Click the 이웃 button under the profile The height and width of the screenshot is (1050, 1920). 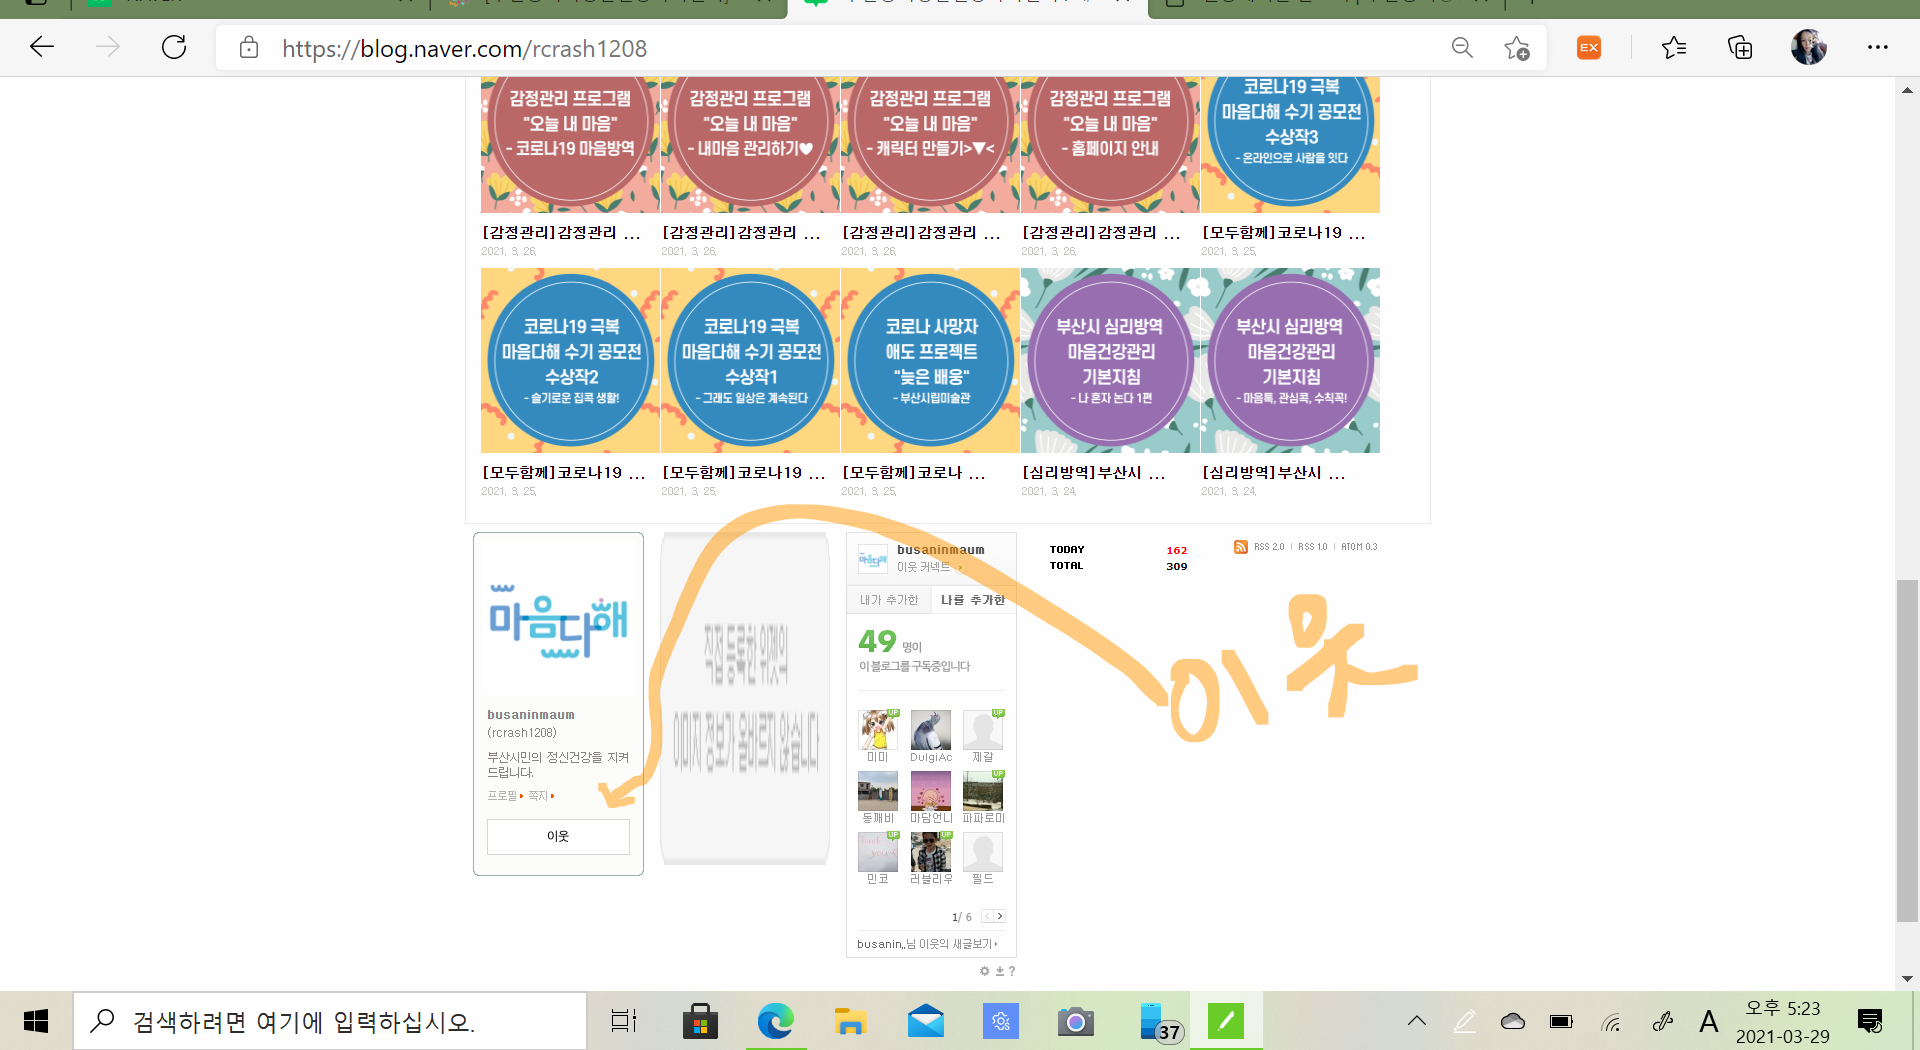(558, 836)
